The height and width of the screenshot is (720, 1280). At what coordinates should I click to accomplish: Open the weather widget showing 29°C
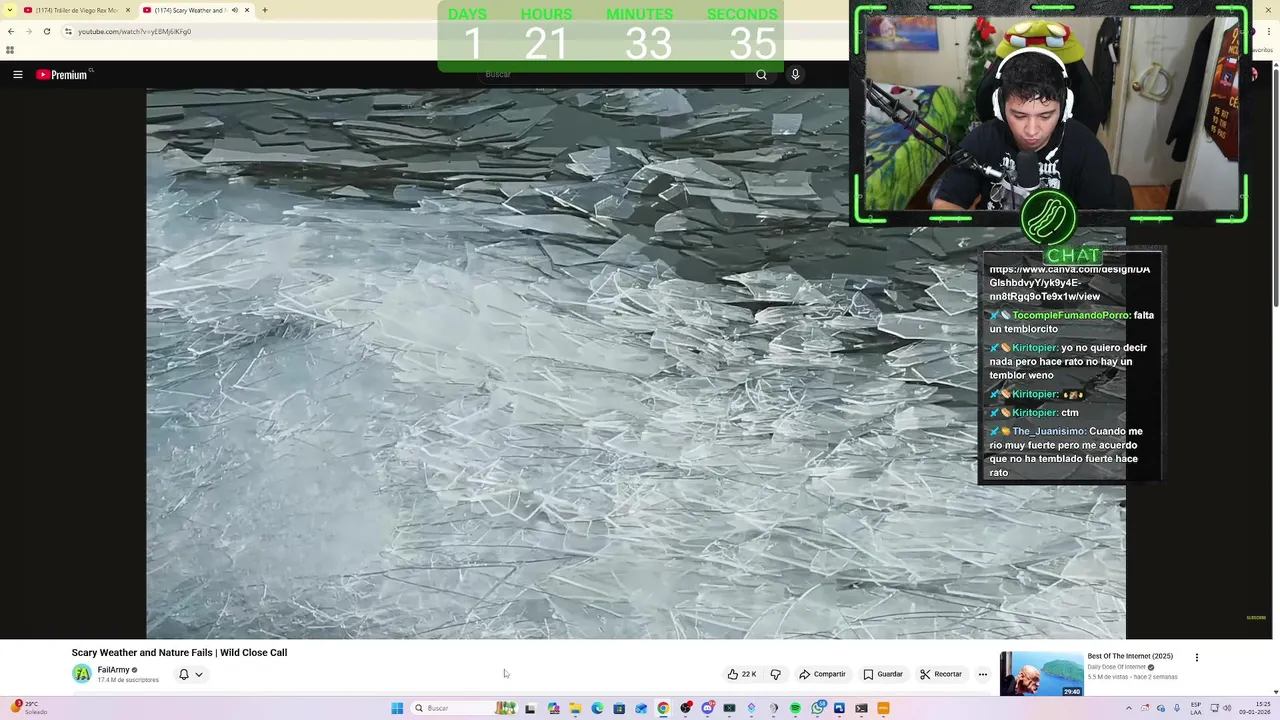pos(29,708)
